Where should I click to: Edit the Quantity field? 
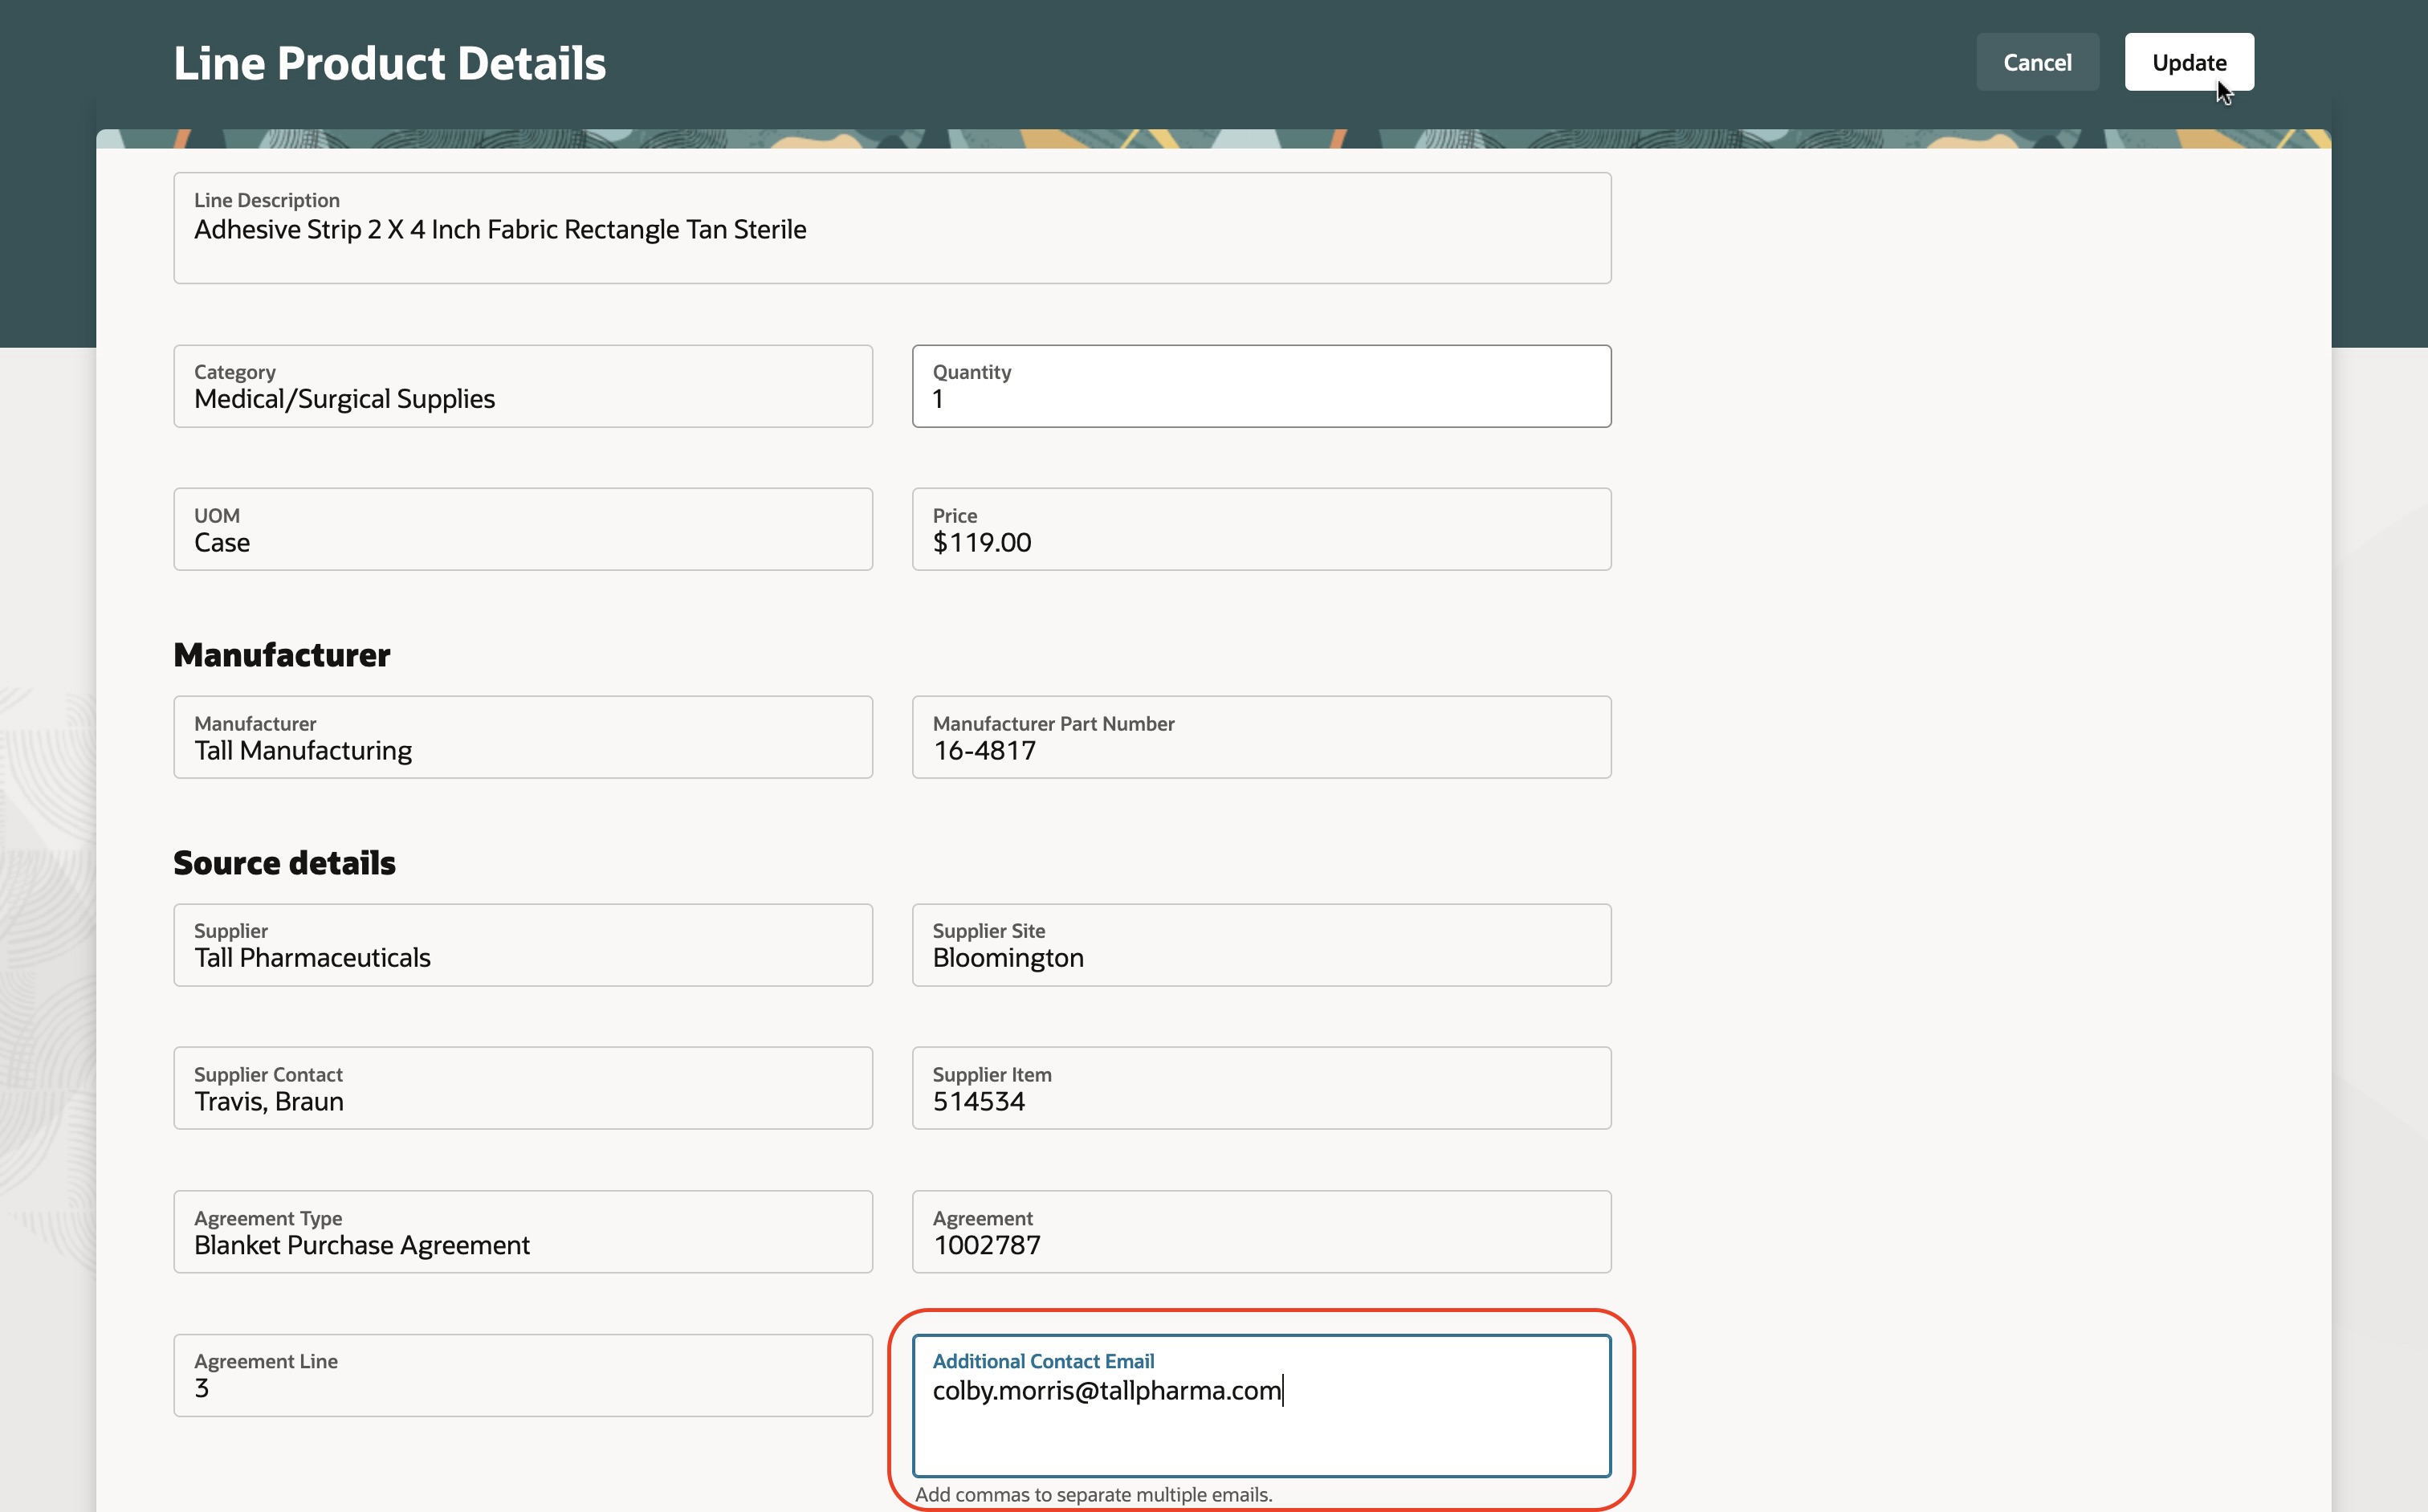click(1260, 386)
